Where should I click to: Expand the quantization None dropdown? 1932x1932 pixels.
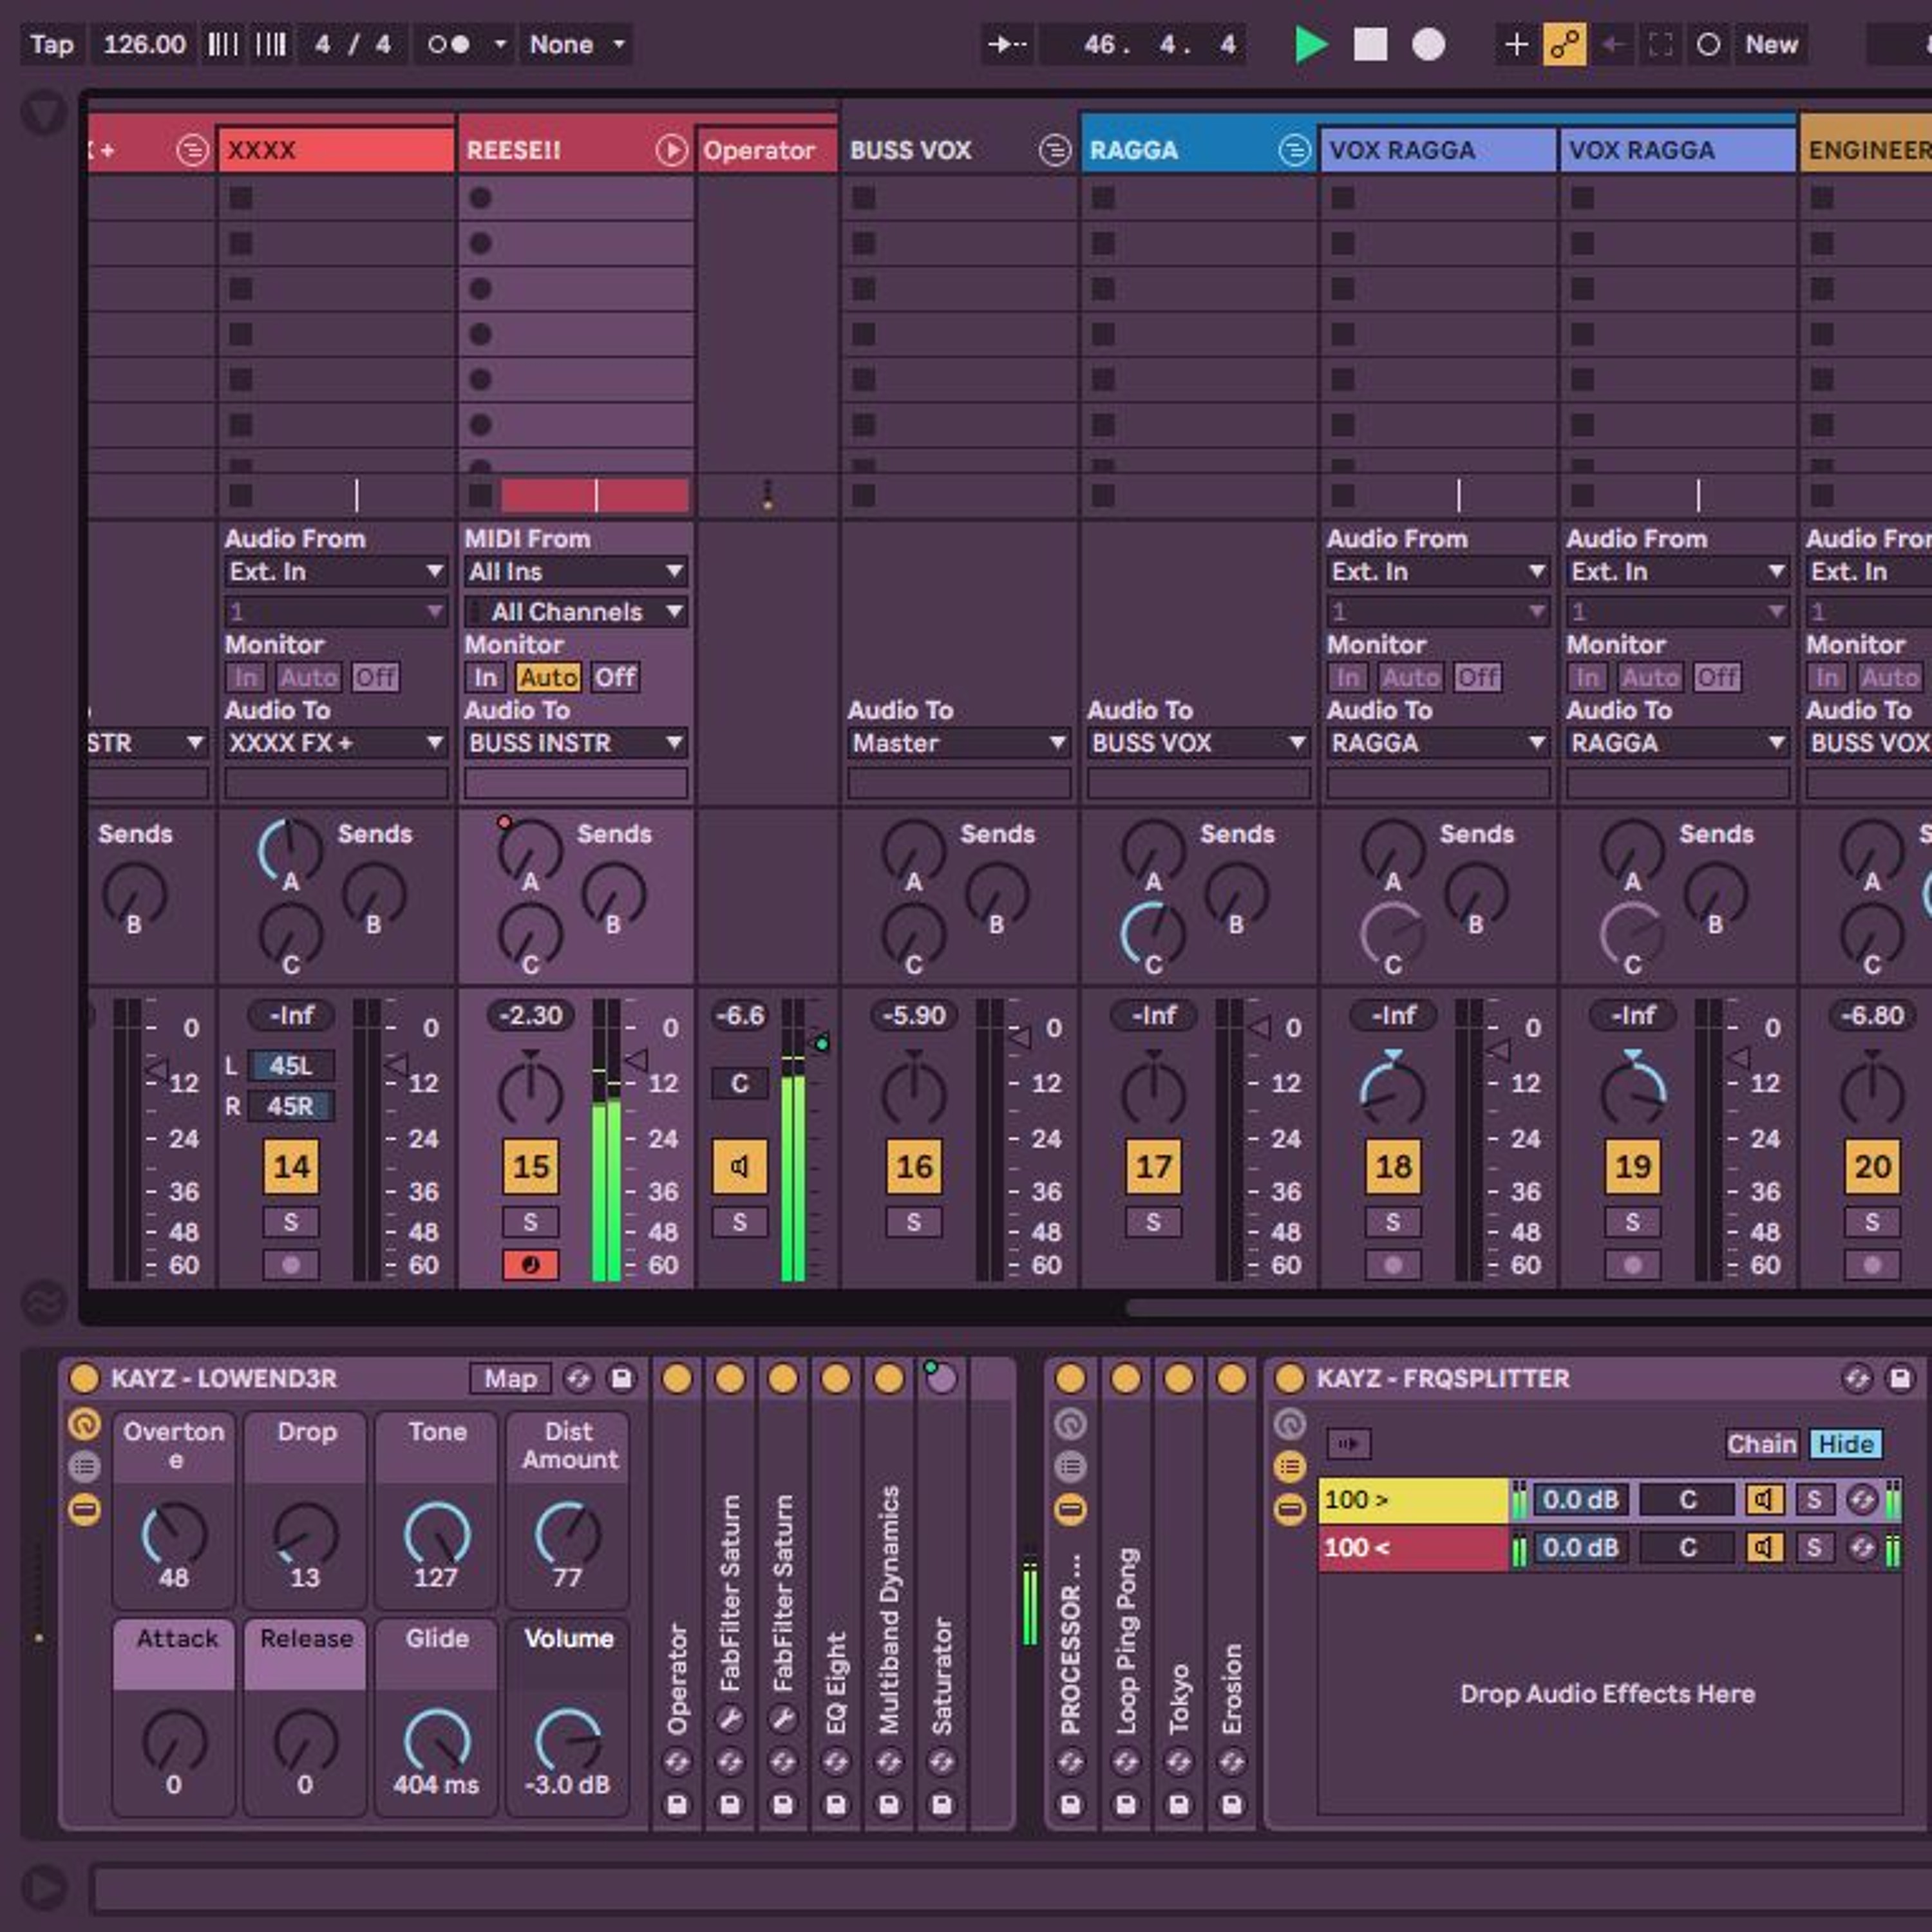click(576, 45)
